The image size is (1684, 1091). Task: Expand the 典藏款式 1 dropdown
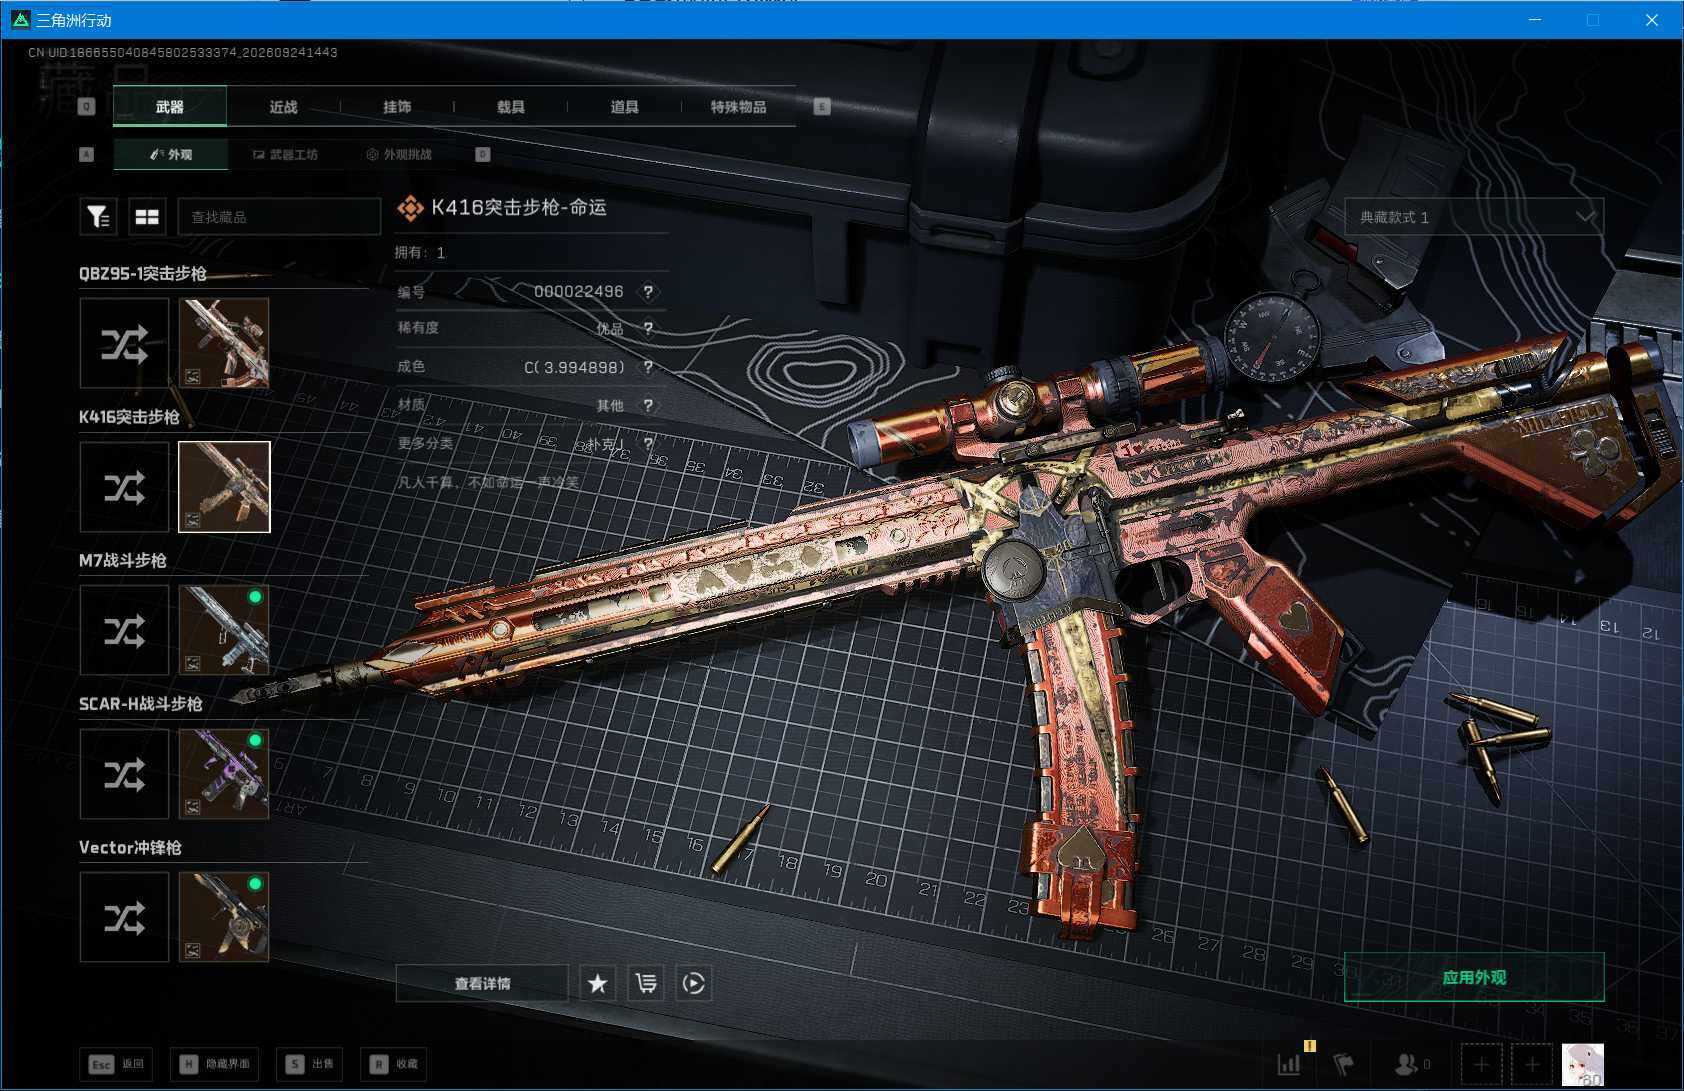click(1474, 217)
